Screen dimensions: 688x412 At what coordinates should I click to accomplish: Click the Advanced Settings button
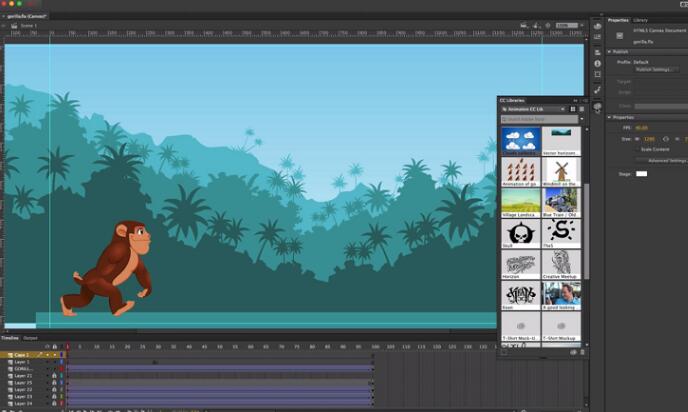[x=667, y=161]
